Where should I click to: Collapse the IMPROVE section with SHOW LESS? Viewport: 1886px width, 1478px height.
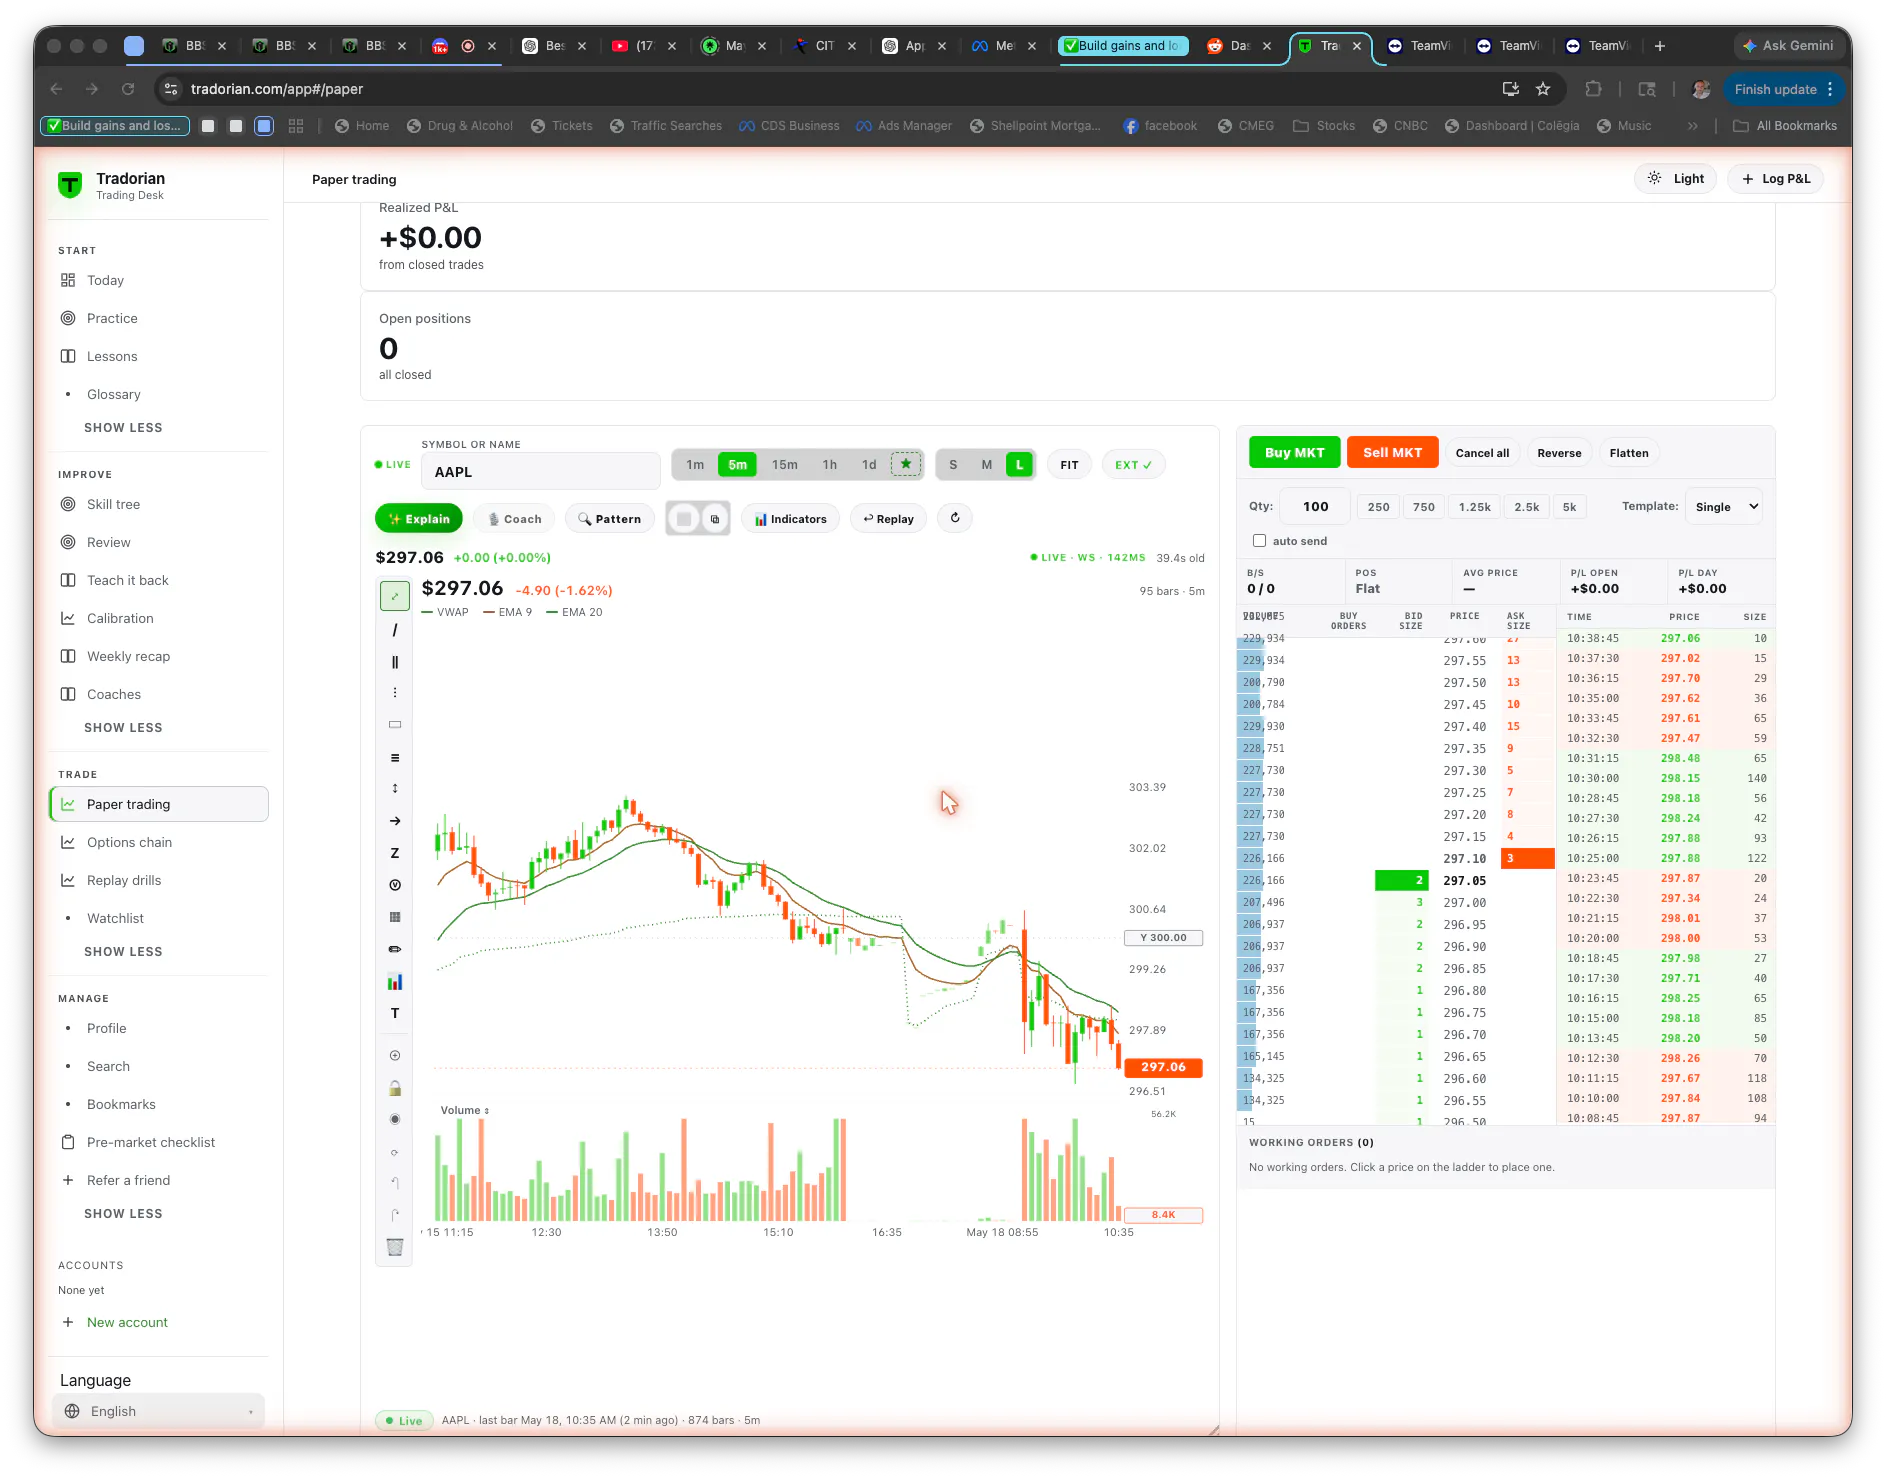coord(123,727)
